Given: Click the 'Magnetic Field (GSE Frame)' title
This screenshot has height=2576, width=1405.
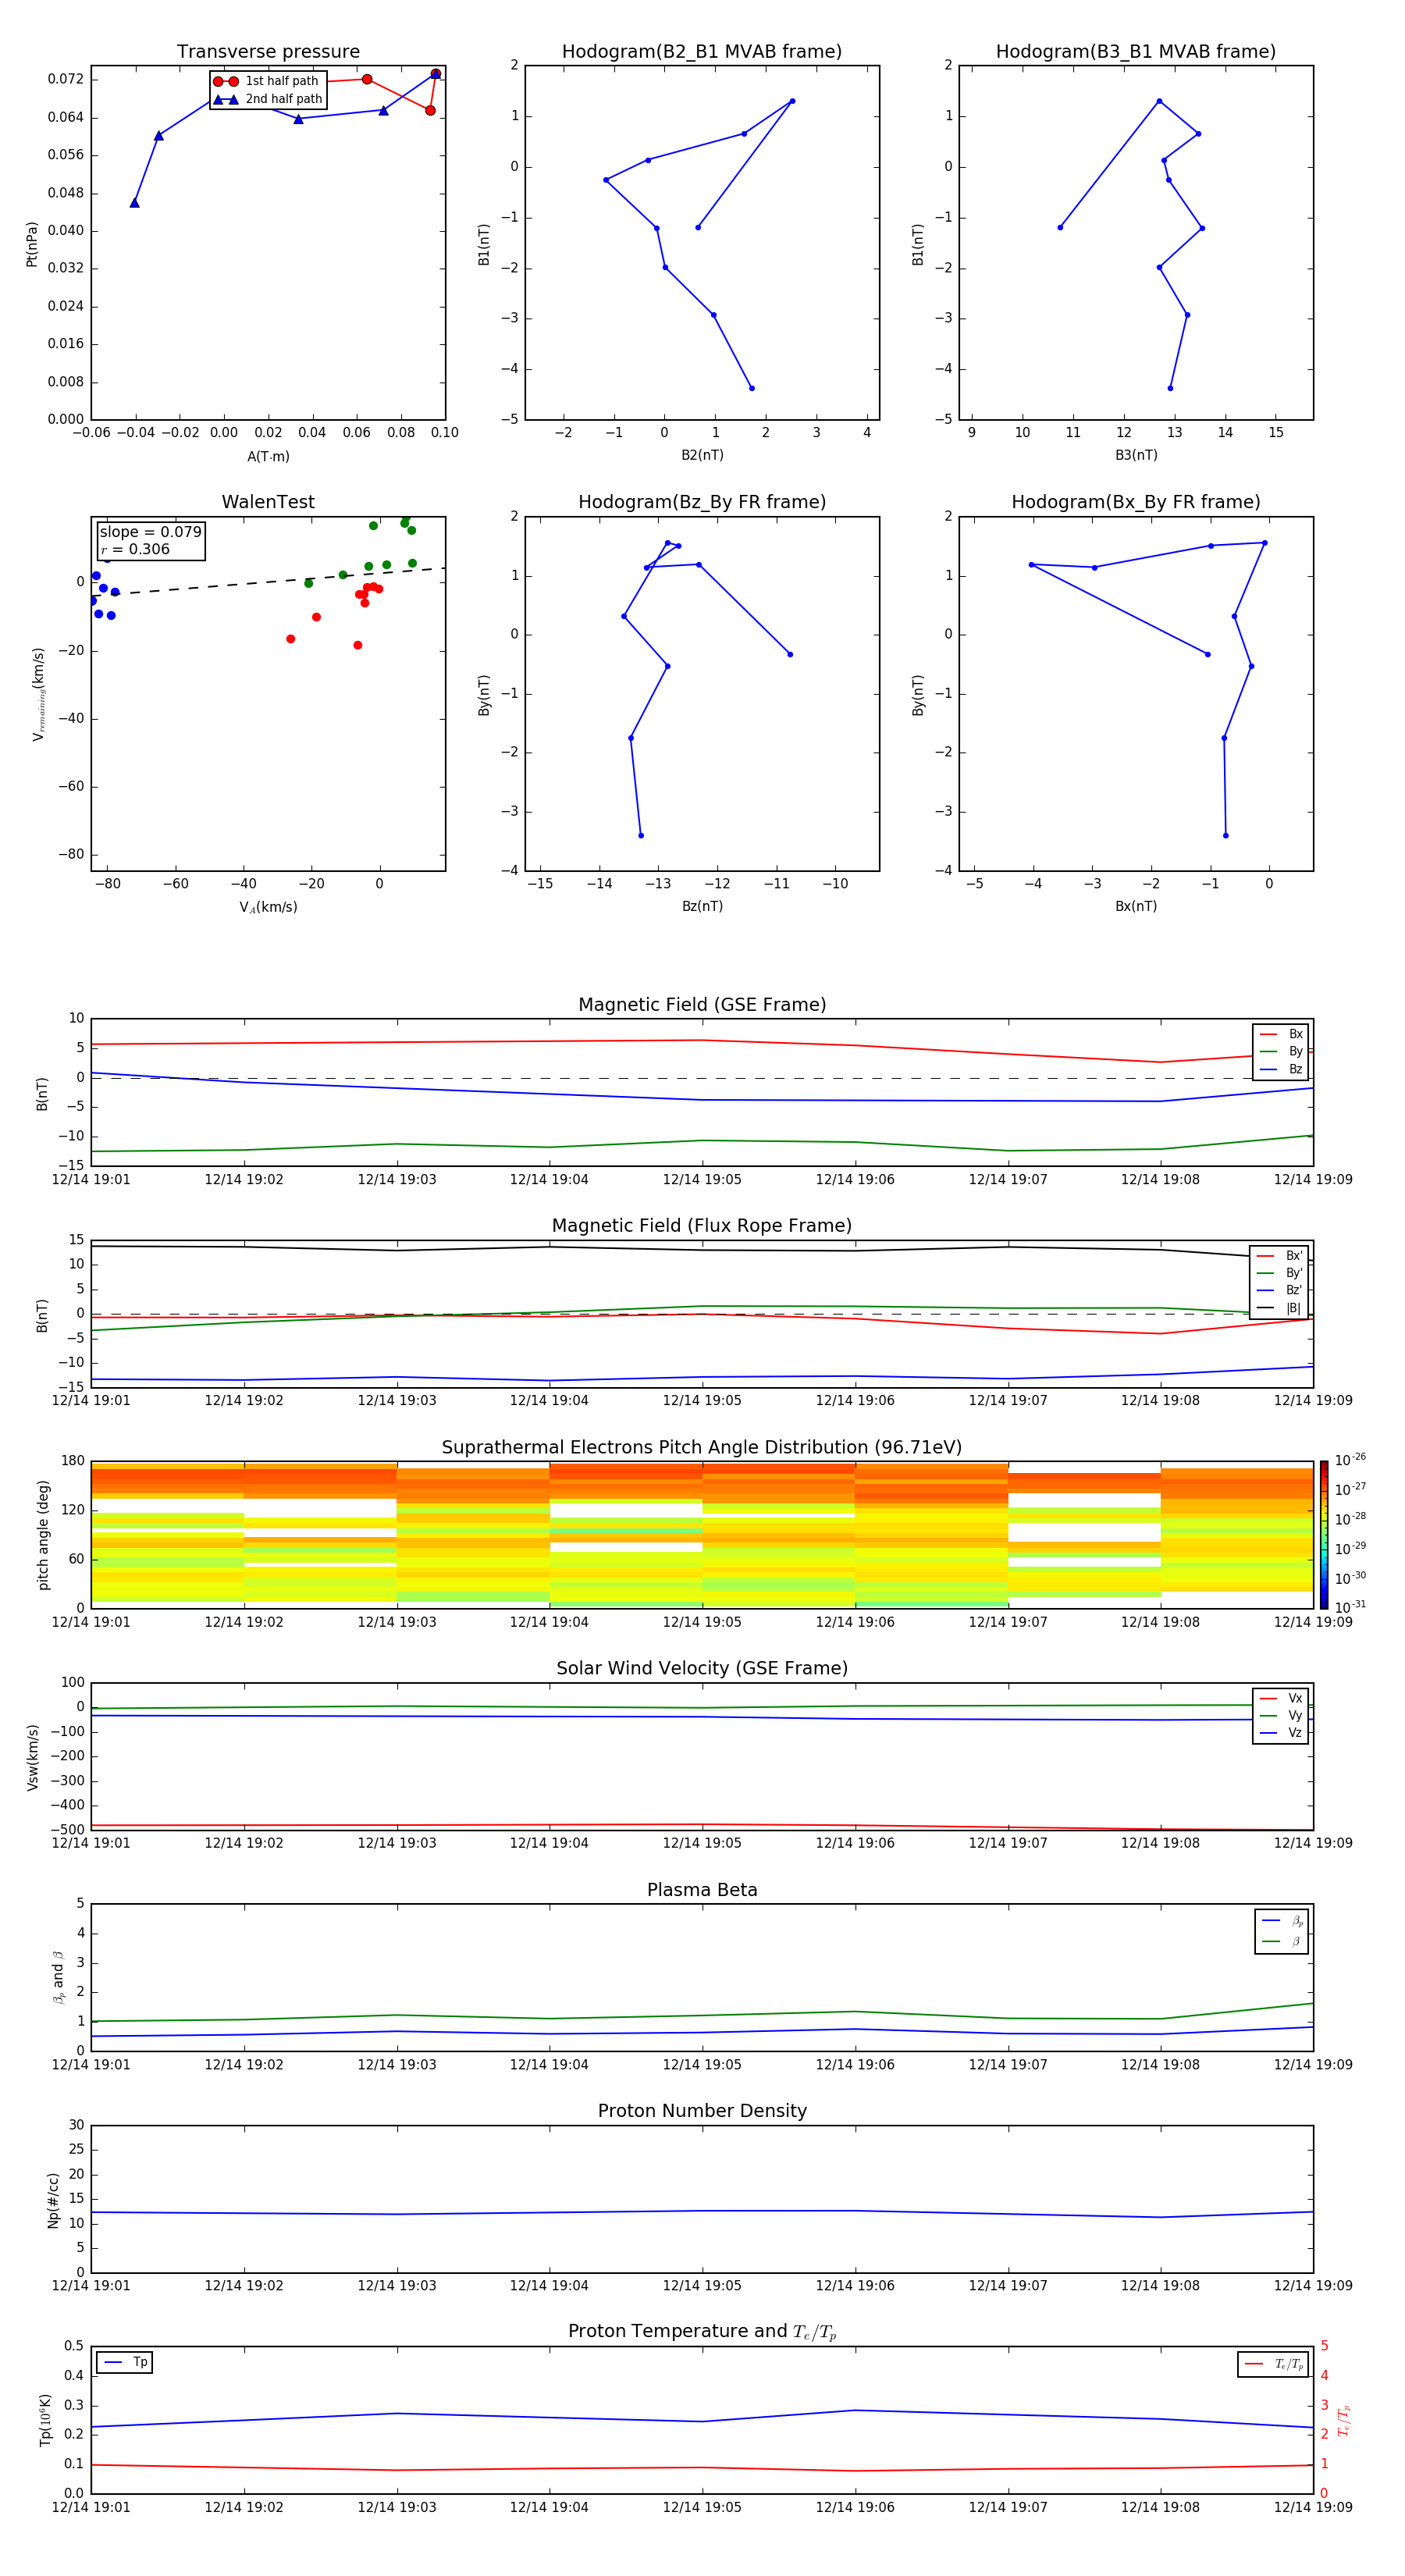Looking at the screenshot, I should click(x=702, y=1005).
